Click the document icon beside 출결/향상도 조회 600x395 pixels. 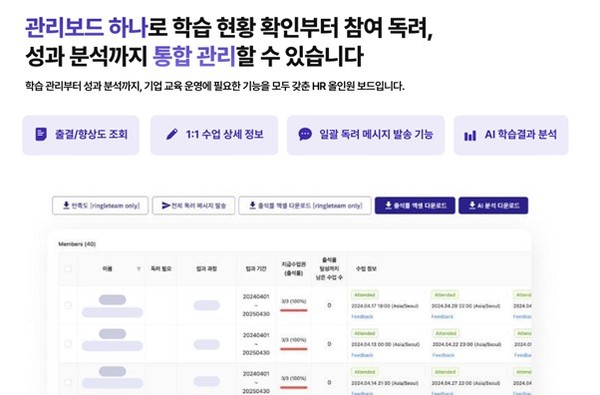(x=41, y=134)
